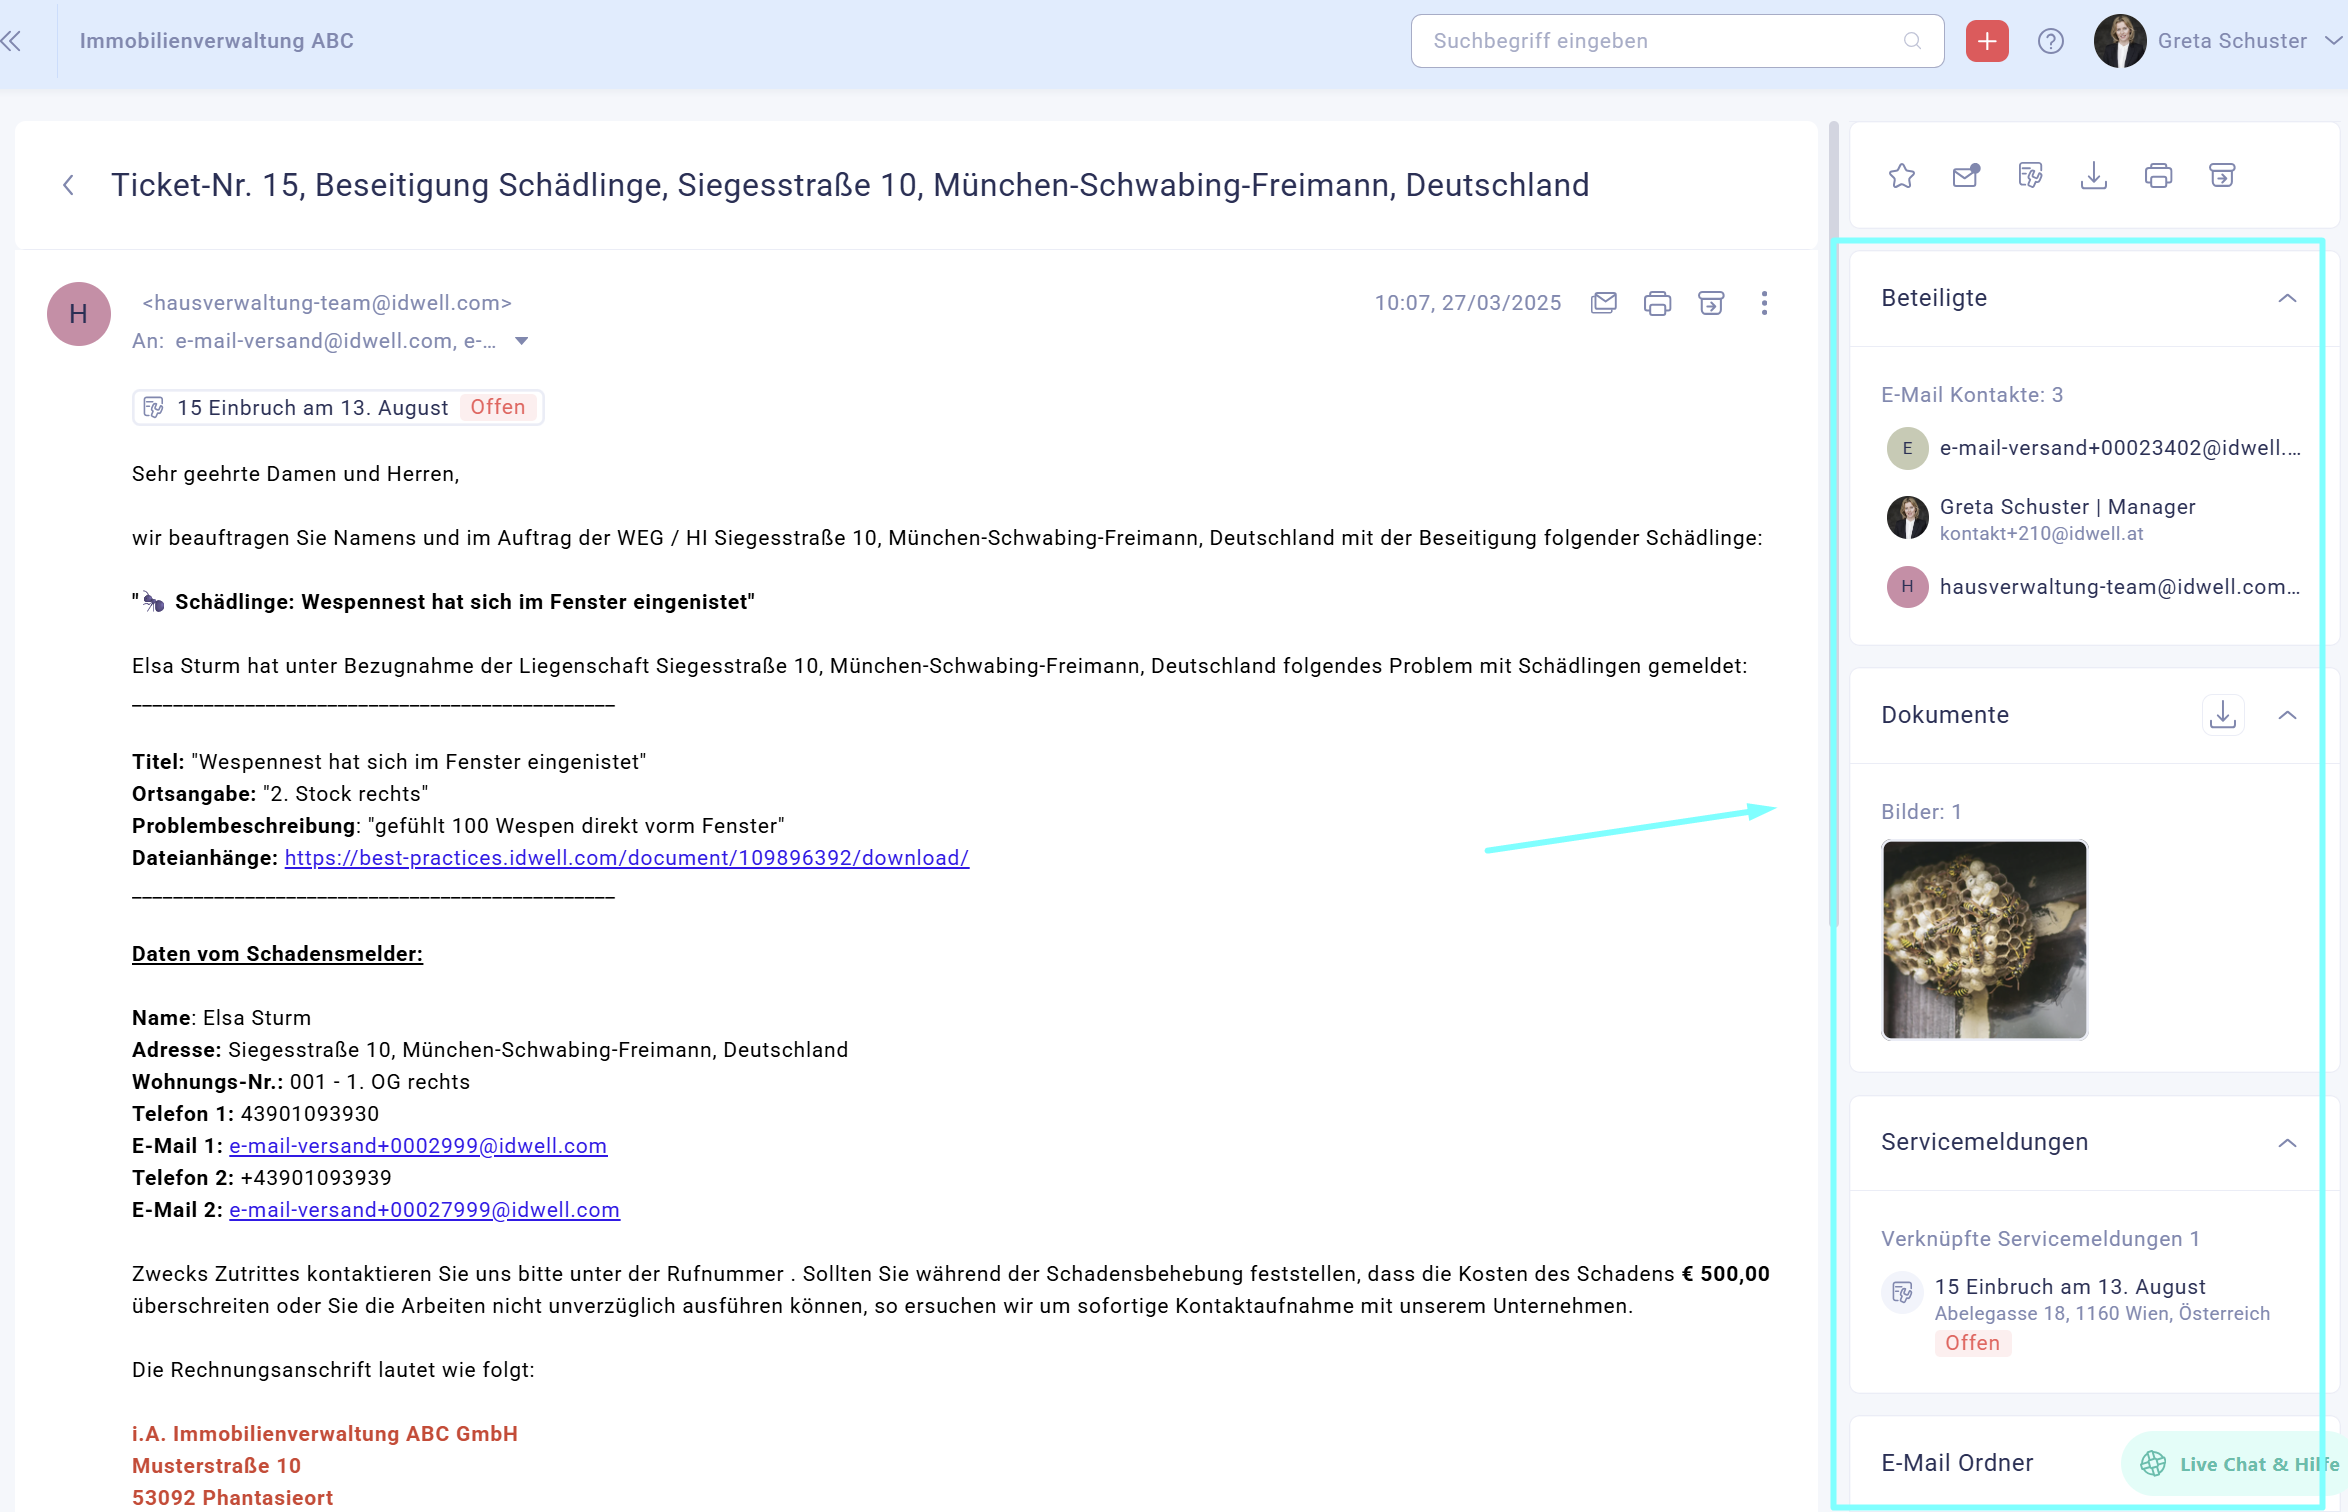Archive ticket using right toolbar archive icon

pyautogui.click(x=2221, y=176)
